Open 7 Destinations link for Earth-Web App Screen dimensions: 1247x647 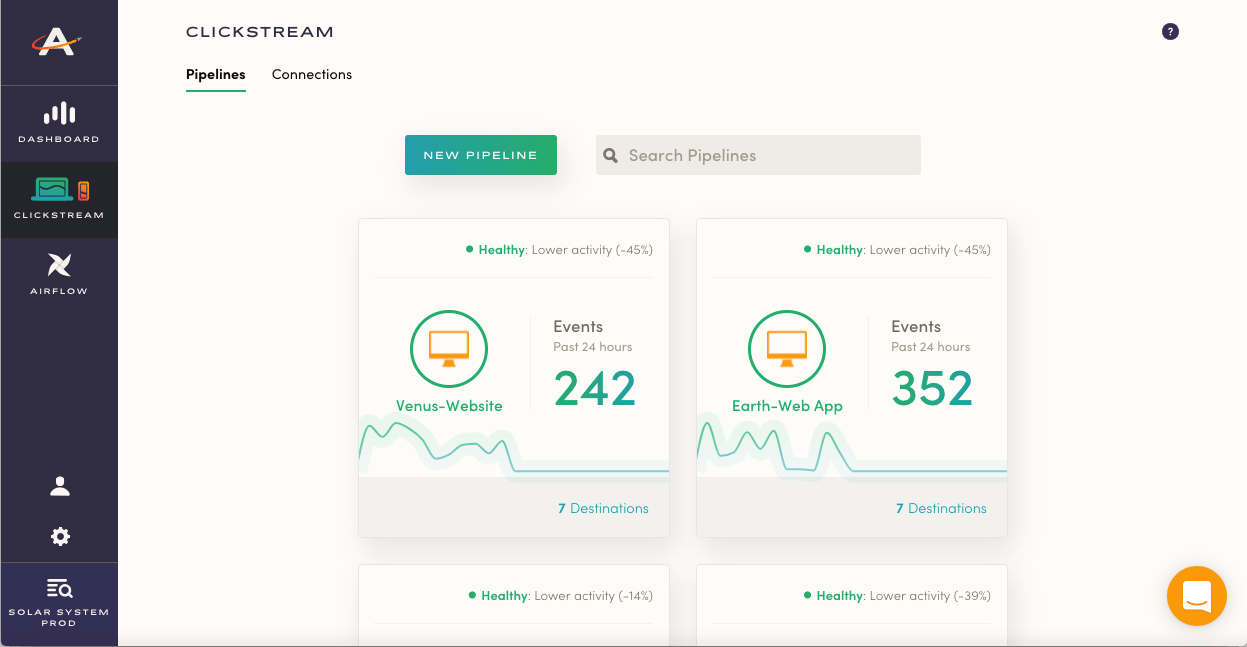[941, 508]
